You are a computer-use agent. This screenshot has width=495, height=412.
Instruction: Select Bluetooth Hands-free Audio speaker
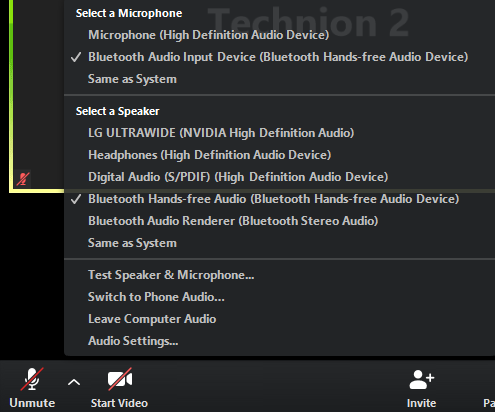click(x=273, y=199)
